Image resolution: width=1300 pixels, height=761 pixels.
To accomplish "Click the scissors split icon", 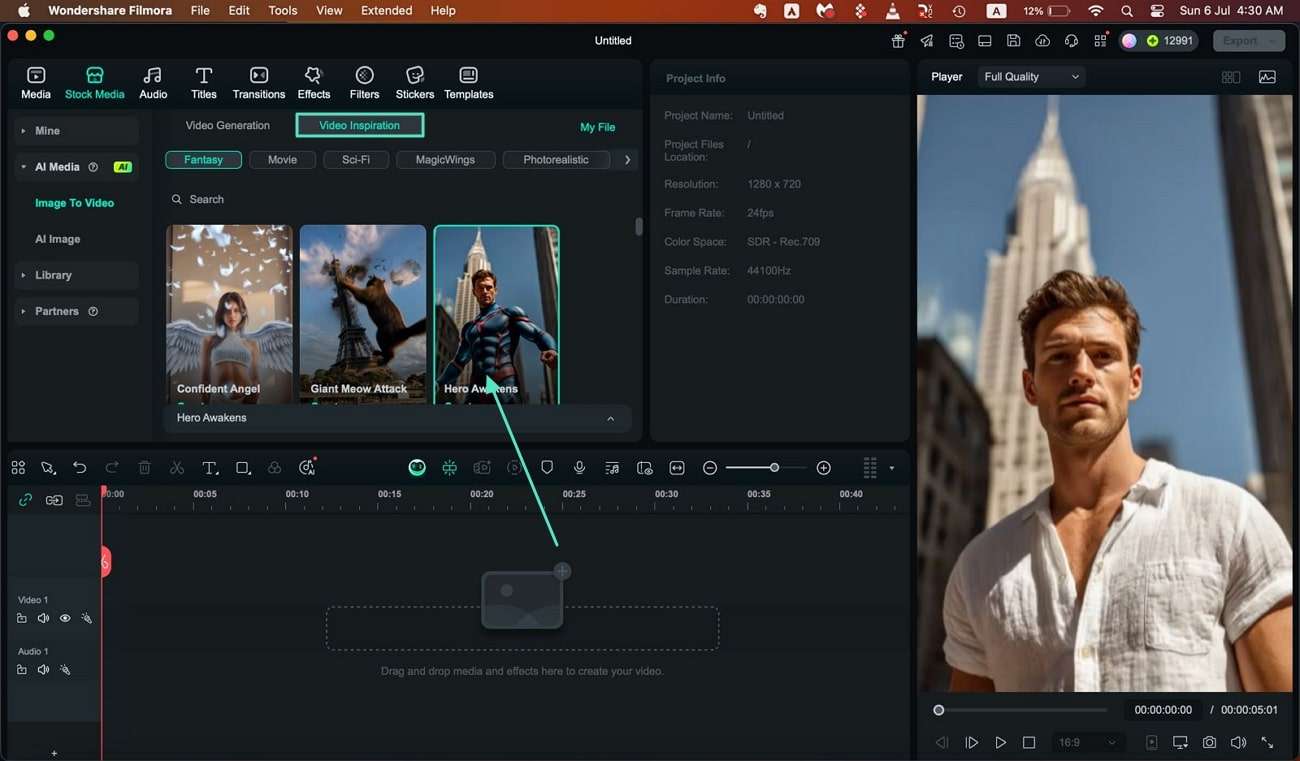I will coord(177,468).
